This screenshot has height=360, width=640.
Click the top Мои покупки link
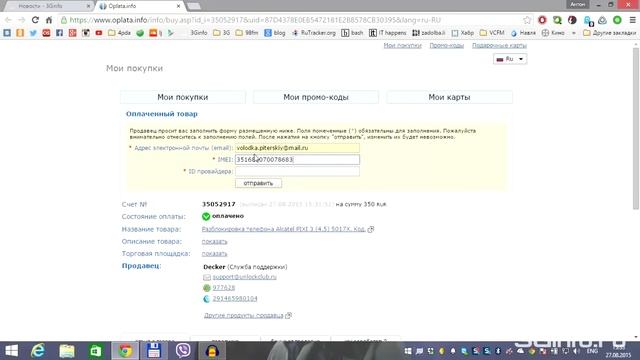click(402, 45)
